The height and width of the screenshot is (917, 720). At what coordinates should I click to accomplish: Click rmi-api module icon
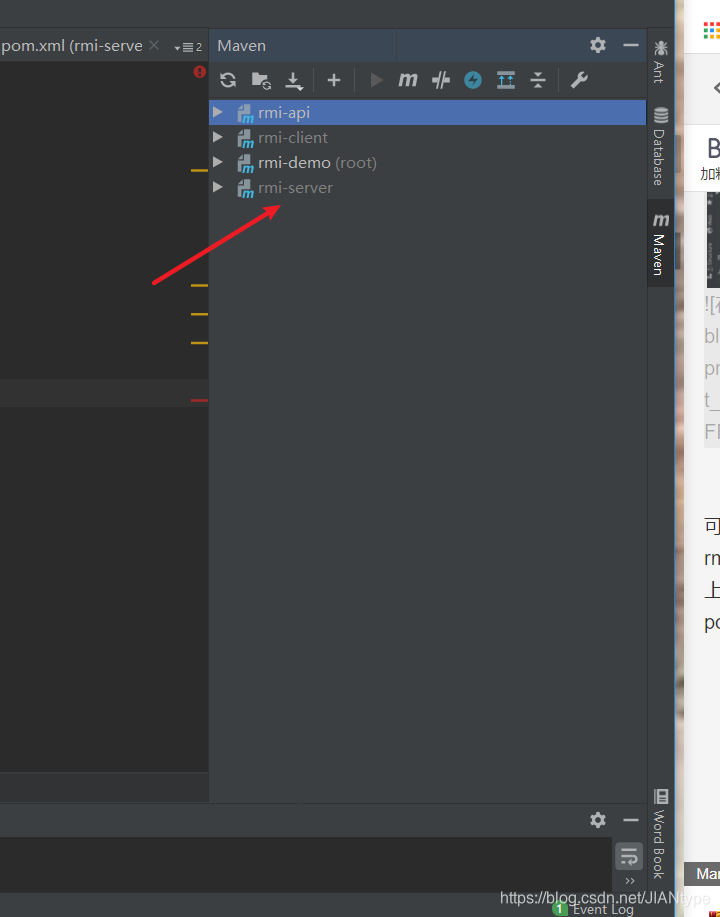[245, 113]
